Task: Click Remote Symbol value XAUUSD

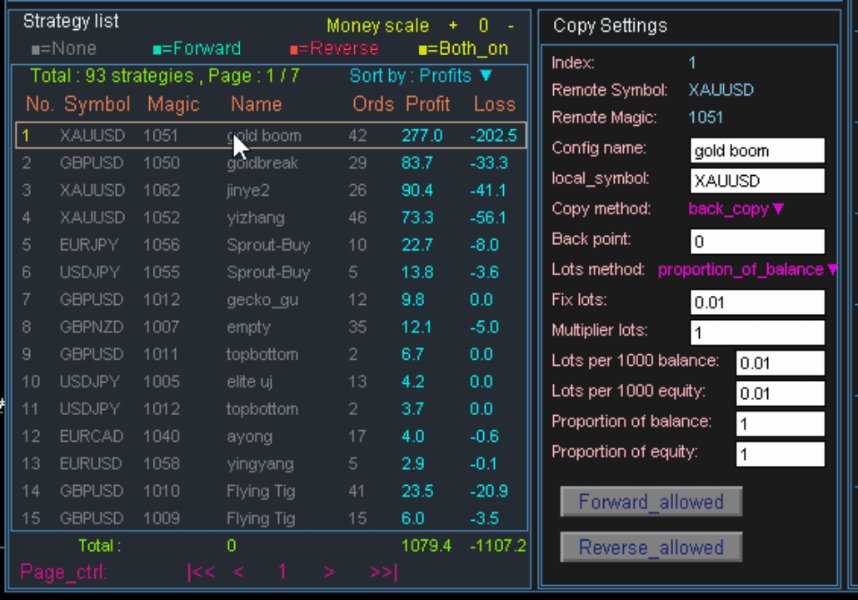Action: click(721, 90)
